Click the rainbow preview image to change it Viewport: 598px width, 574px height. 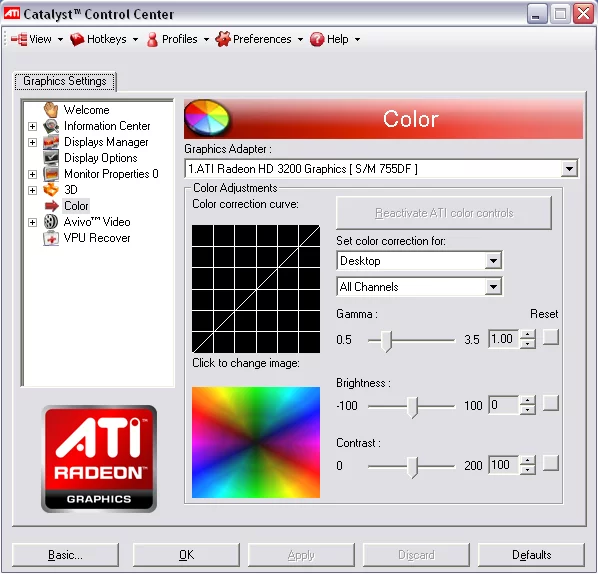coord(256,442)
